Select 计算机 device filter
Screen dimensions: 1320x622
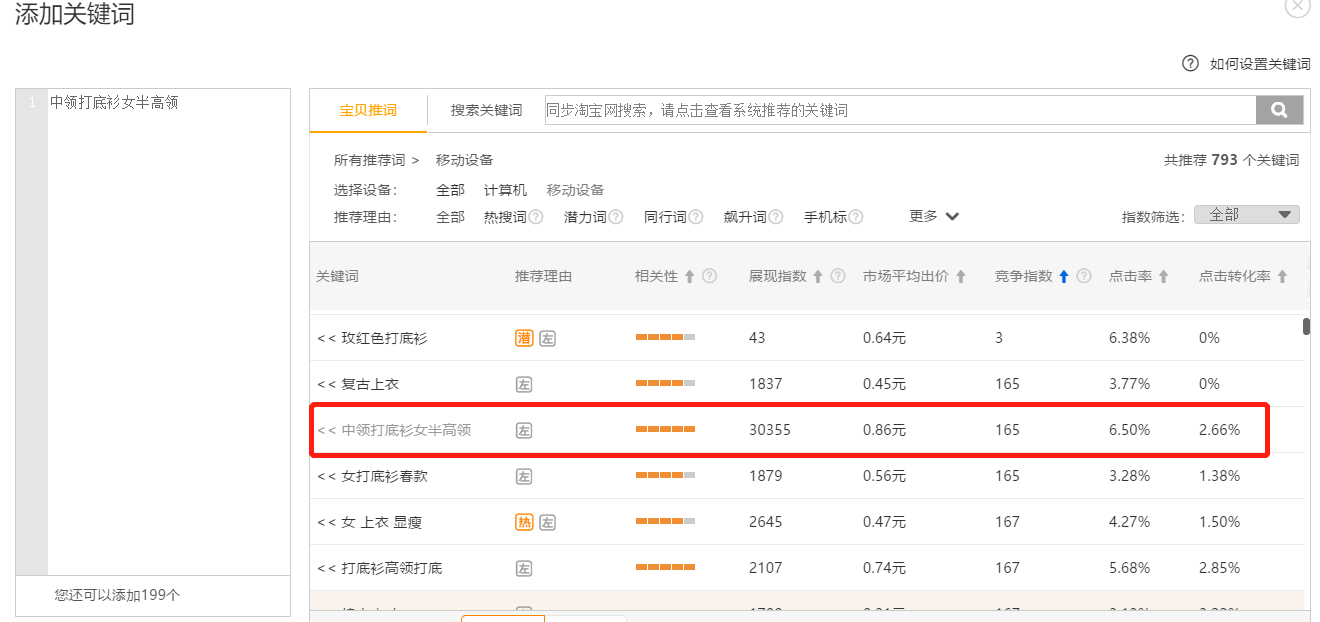(x=505, y=190)
